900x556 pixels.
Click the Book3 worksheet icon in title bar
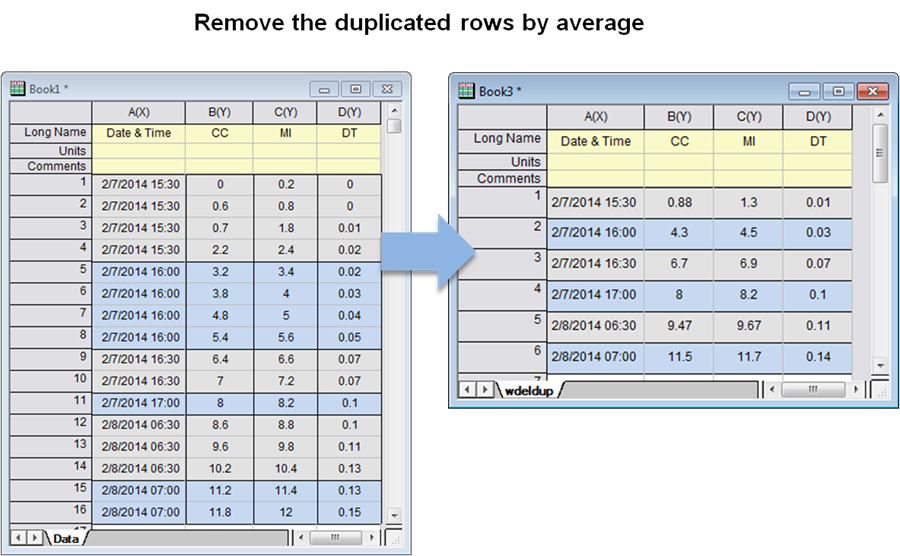467,91
